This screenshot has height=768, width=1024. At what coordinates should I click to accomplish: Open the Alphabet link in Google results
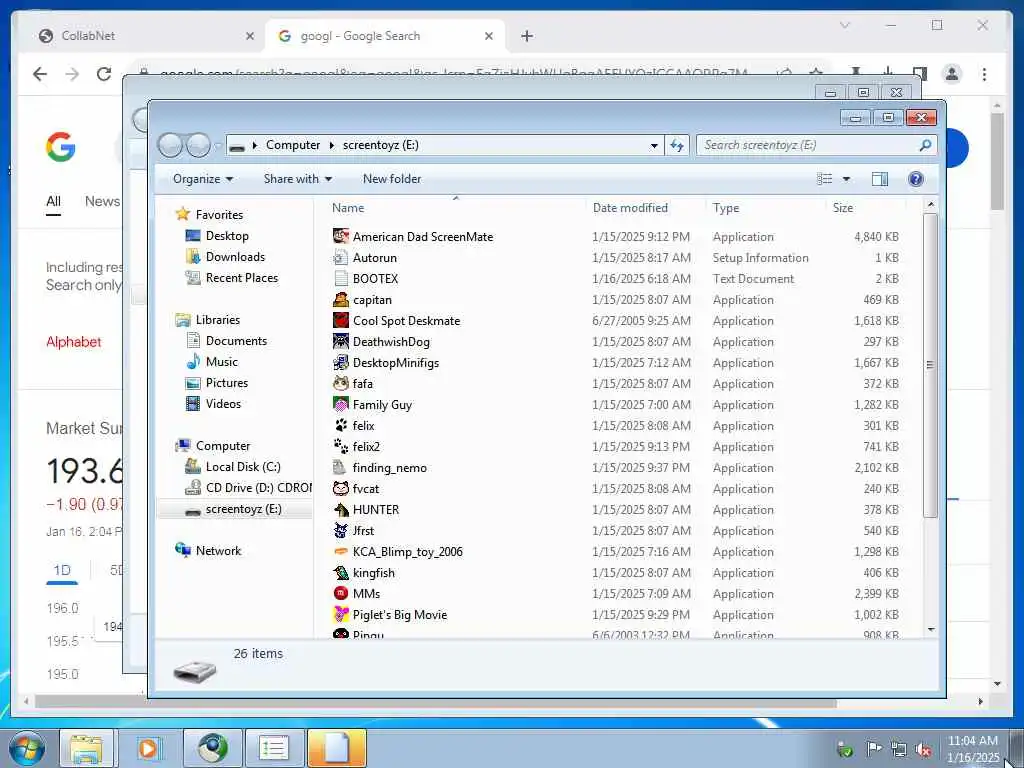pyautogui.click(x=73, y=342)
